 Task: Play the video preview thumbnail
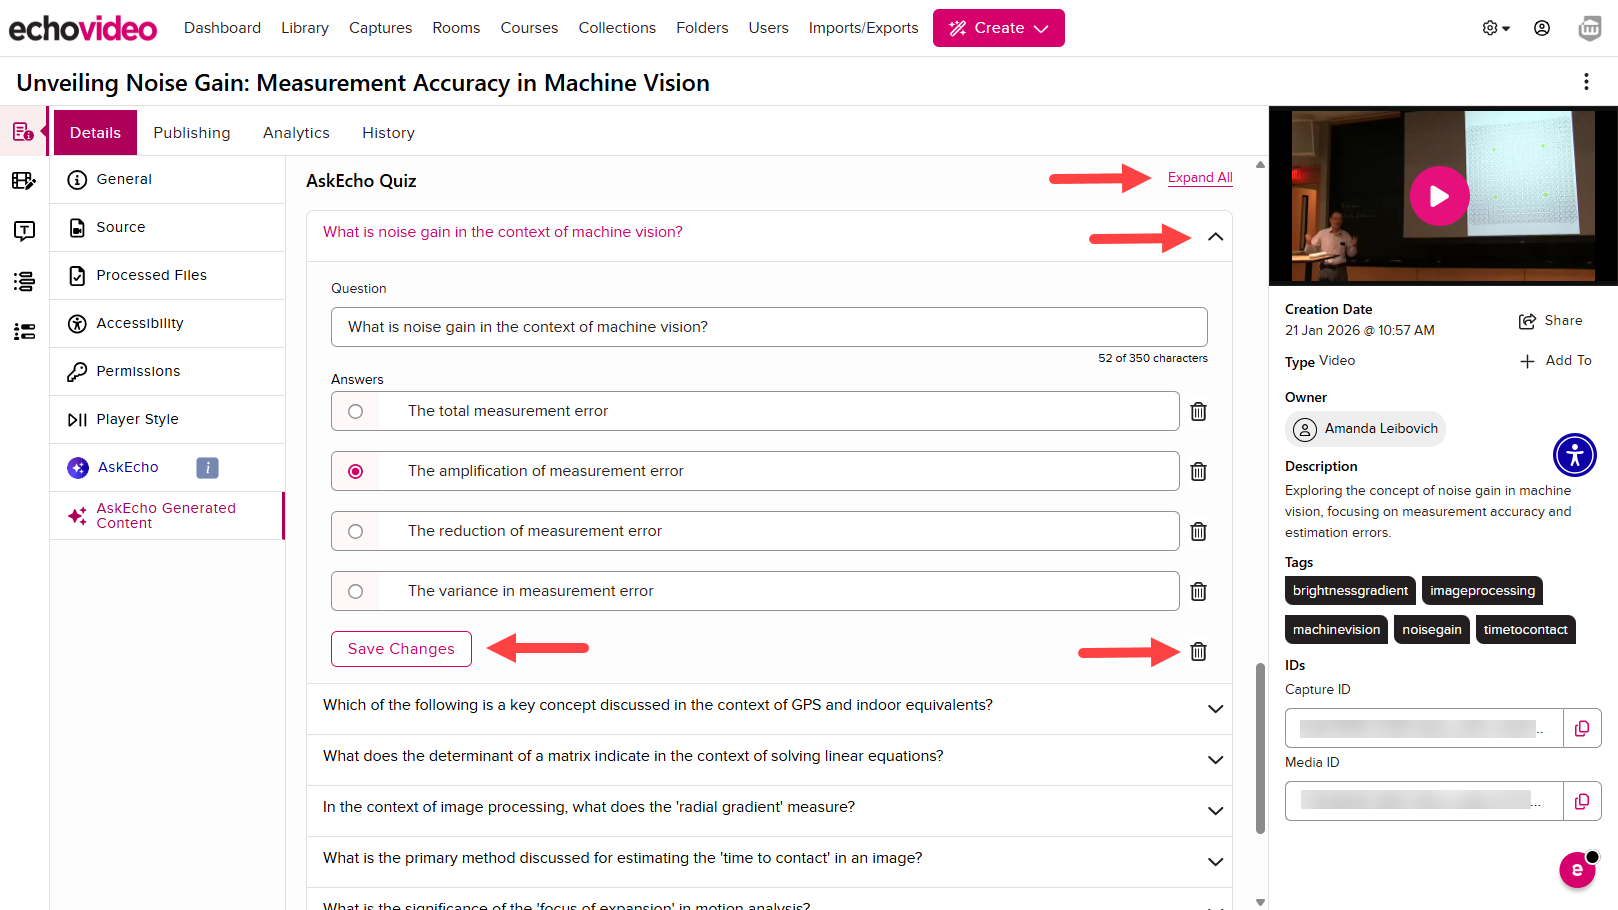click(x=1439, y=196)
